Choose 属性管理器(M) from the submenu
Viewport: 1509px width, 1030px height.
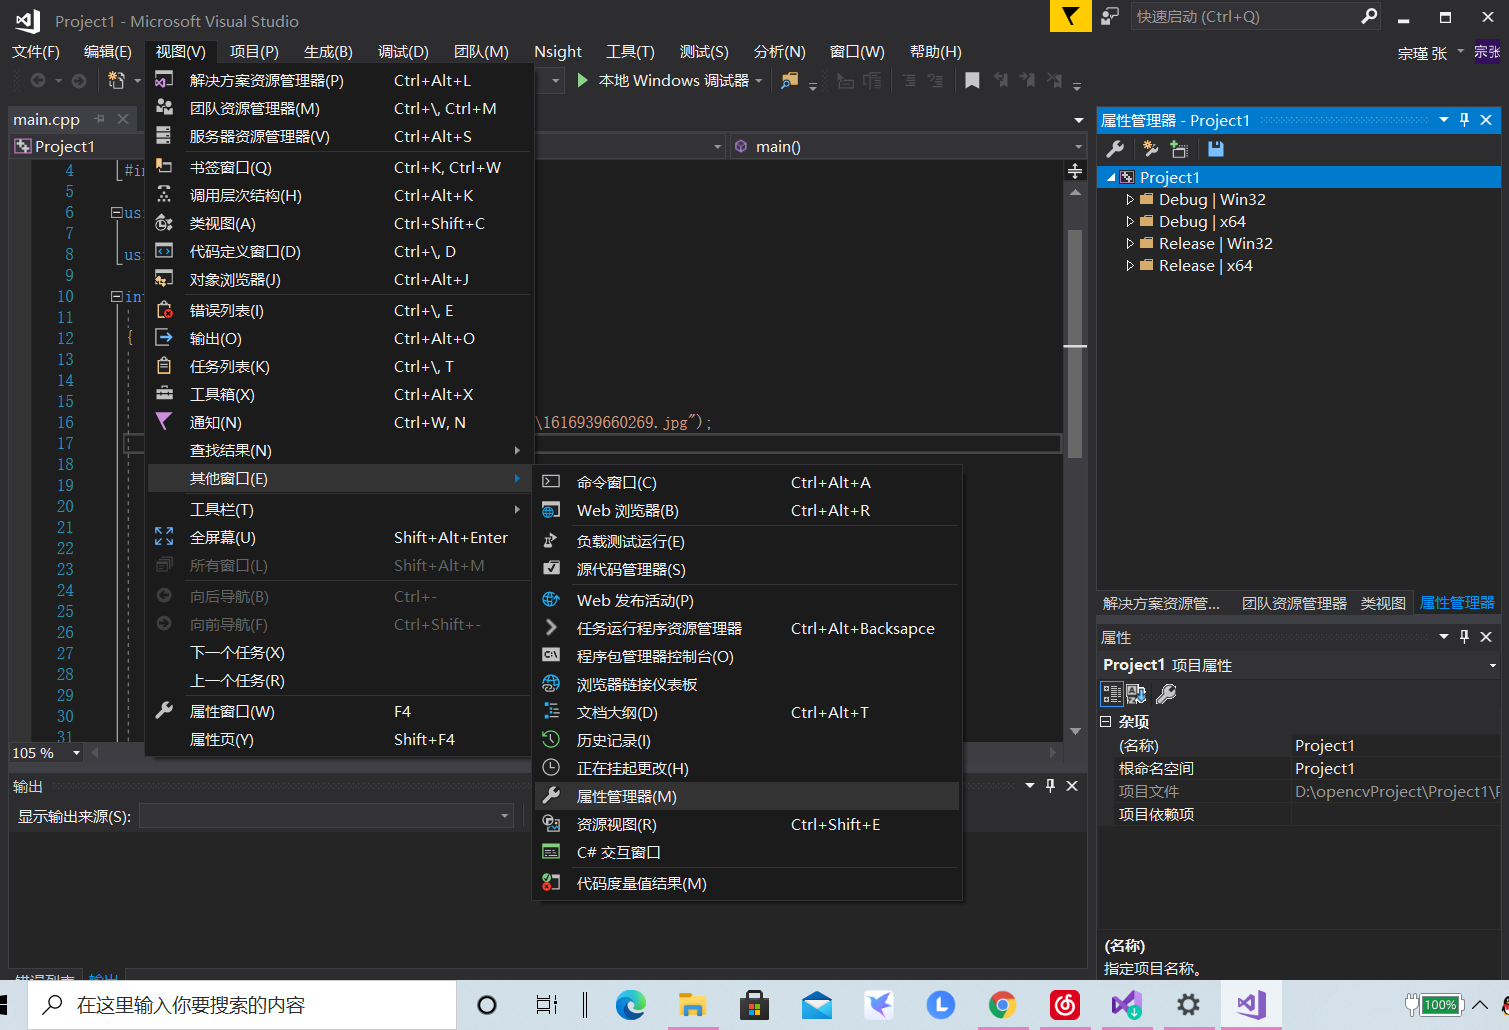pyautogui.click(x=746, y=797)
